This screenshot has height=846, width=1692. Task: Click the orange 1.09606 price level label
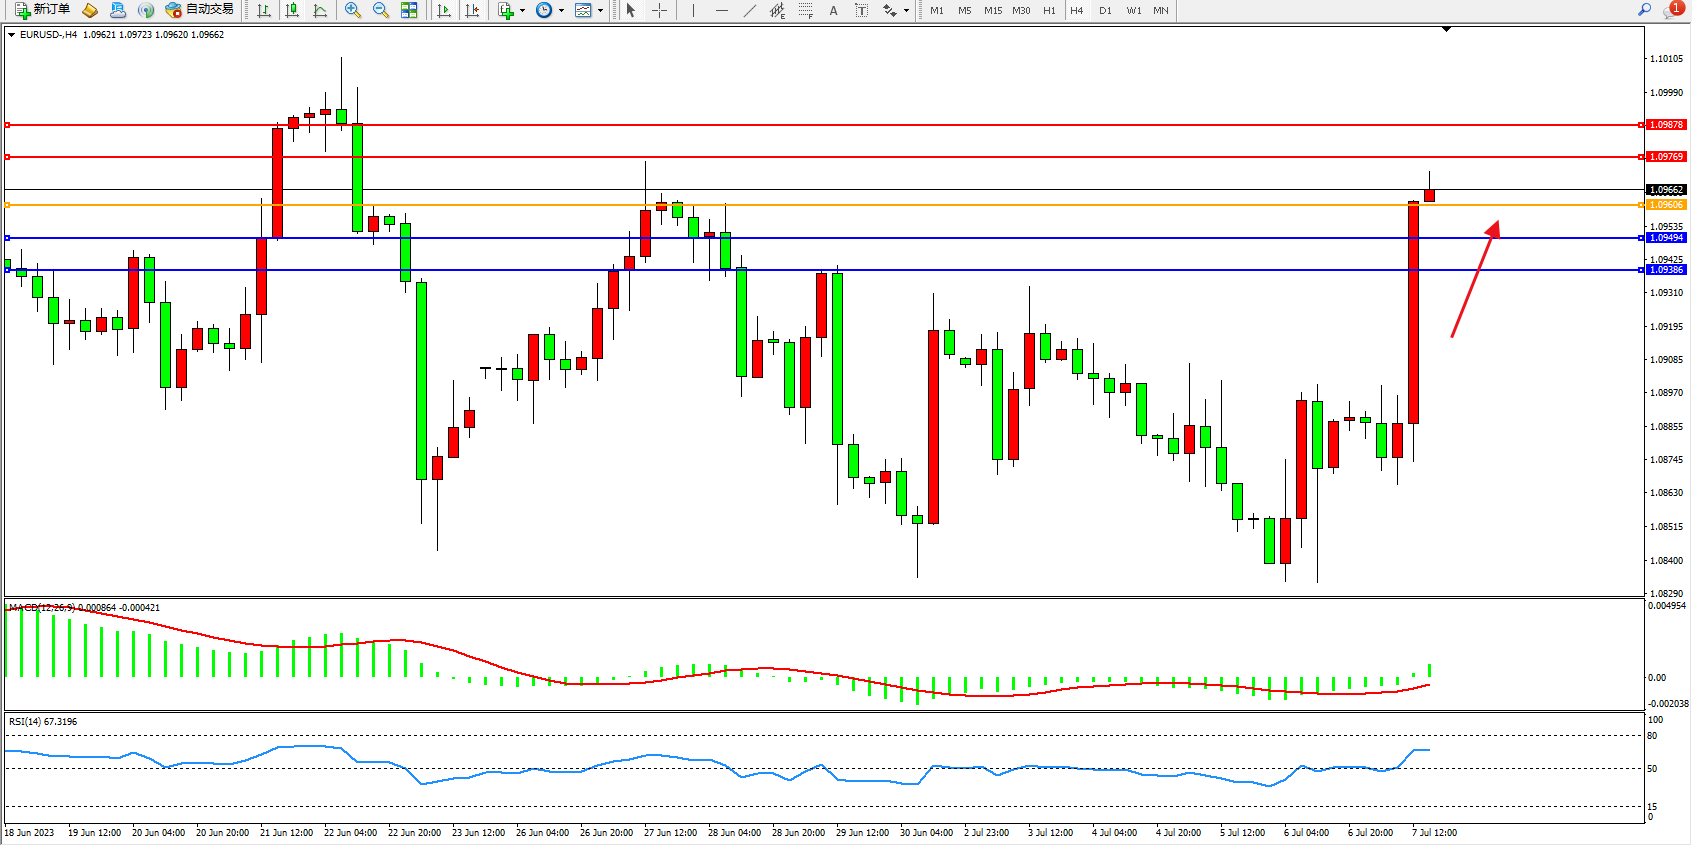[1666, 205]
